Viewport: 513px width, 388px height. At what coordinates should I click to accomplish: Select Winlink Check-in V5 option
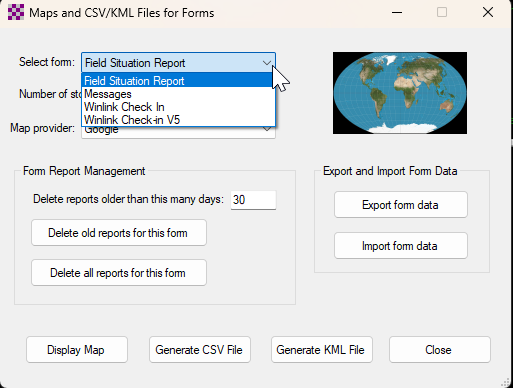pyautogui.click(x=178, y=120)
